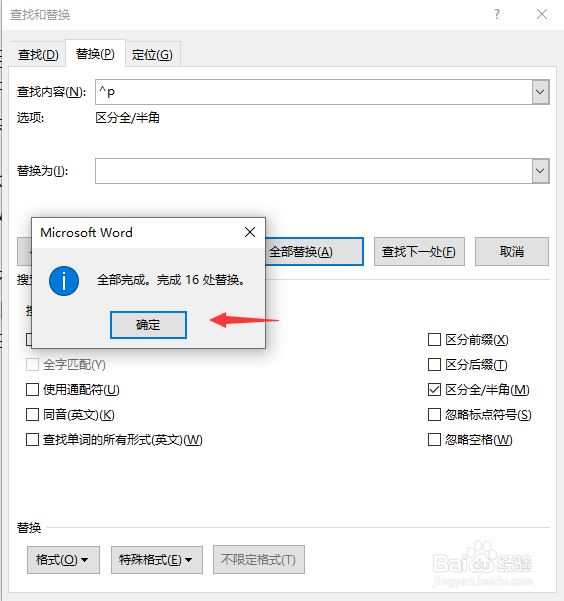Click the 不限定格式(T) button
The height and width of the screenshot is (601, 564).
(x=259, y=560)
